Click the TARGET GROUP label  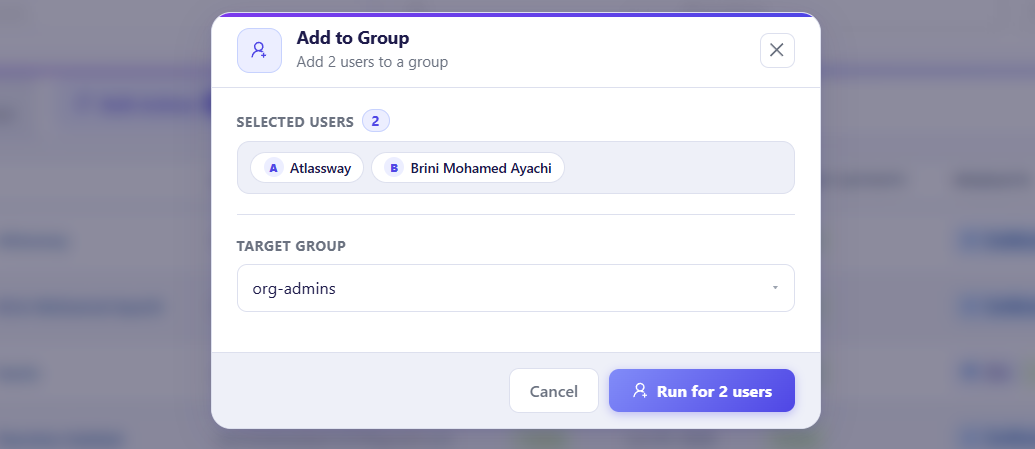coord(291,246)
